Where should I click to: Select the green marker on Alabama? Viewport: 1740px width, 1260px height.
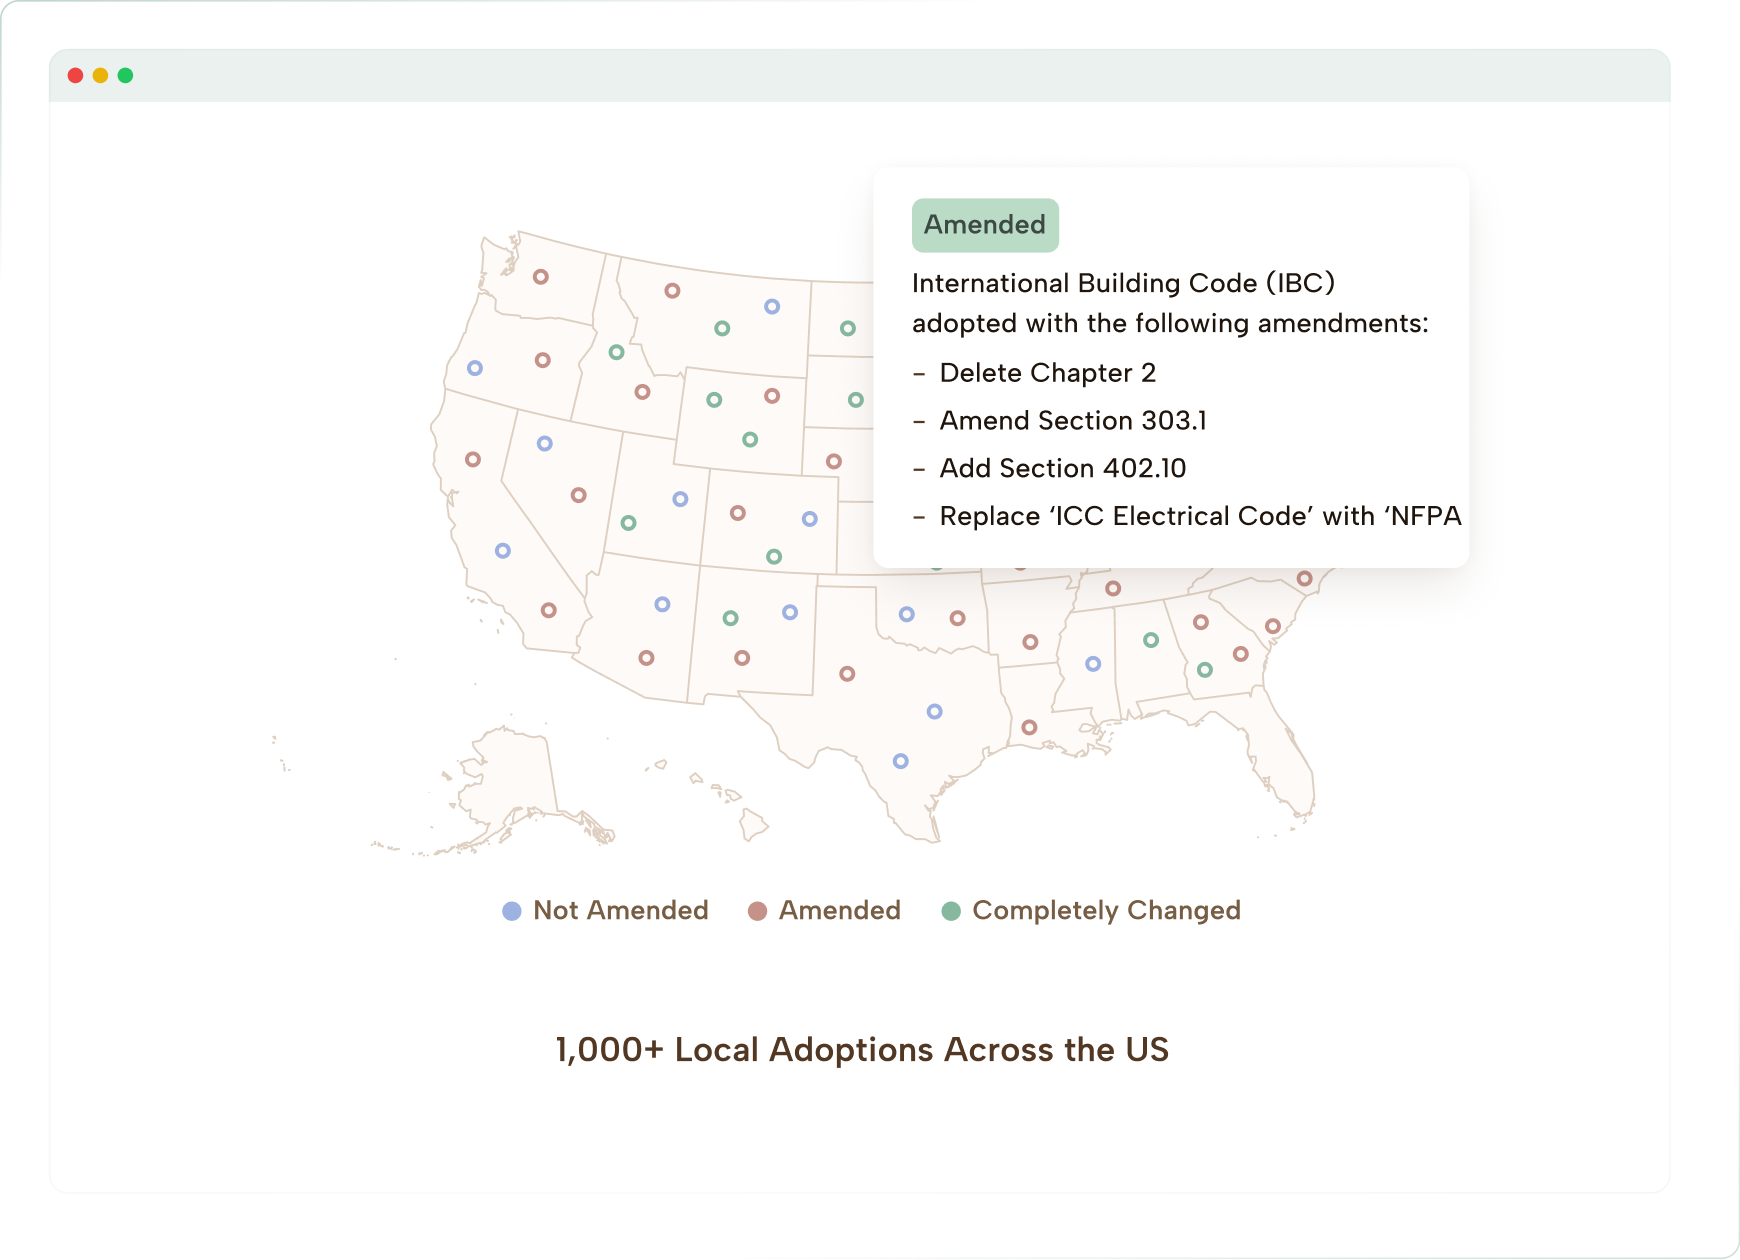pyautogui.click(x=1151, y=640)
